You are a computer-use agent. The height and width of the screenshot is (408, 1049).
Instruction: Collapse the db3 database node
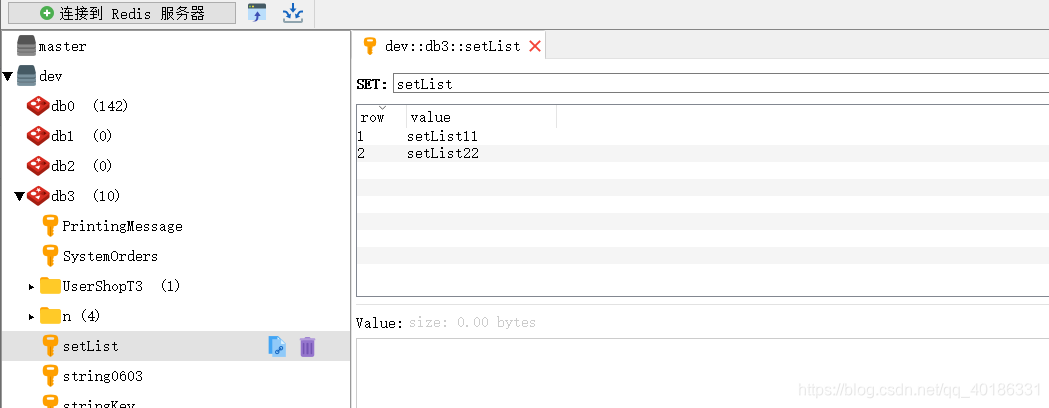point(19,196)
